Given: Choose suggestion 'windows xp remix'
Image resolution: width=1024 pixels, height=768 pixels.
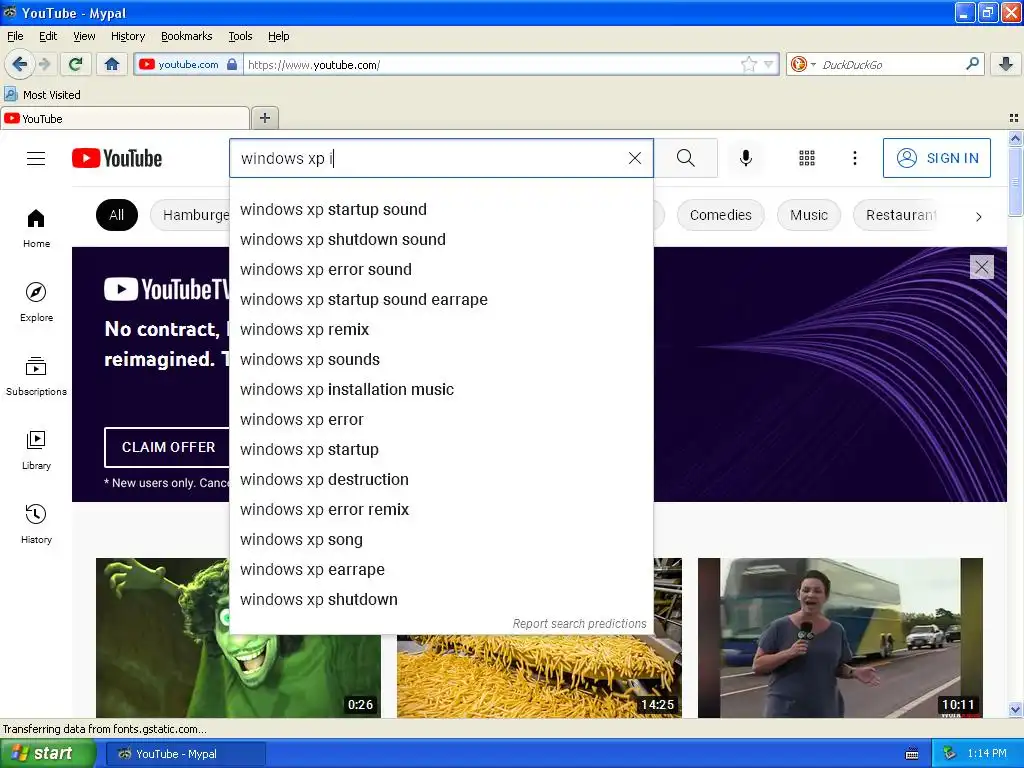Looking at the screenshot, I should coord(441,330).
